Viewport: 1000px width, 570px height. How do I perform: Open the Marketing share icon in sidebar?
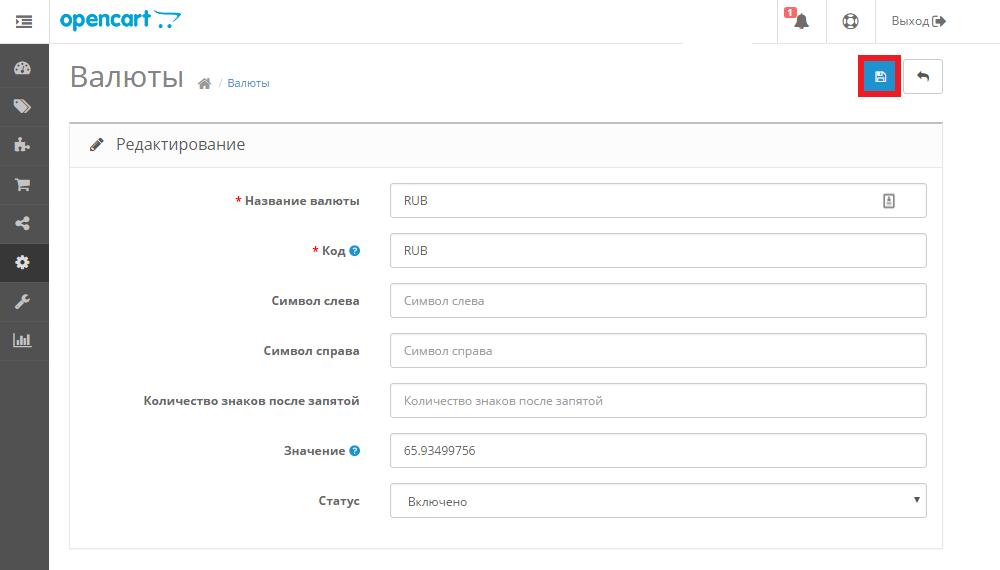pyautogui.click(x=23, y=224)
